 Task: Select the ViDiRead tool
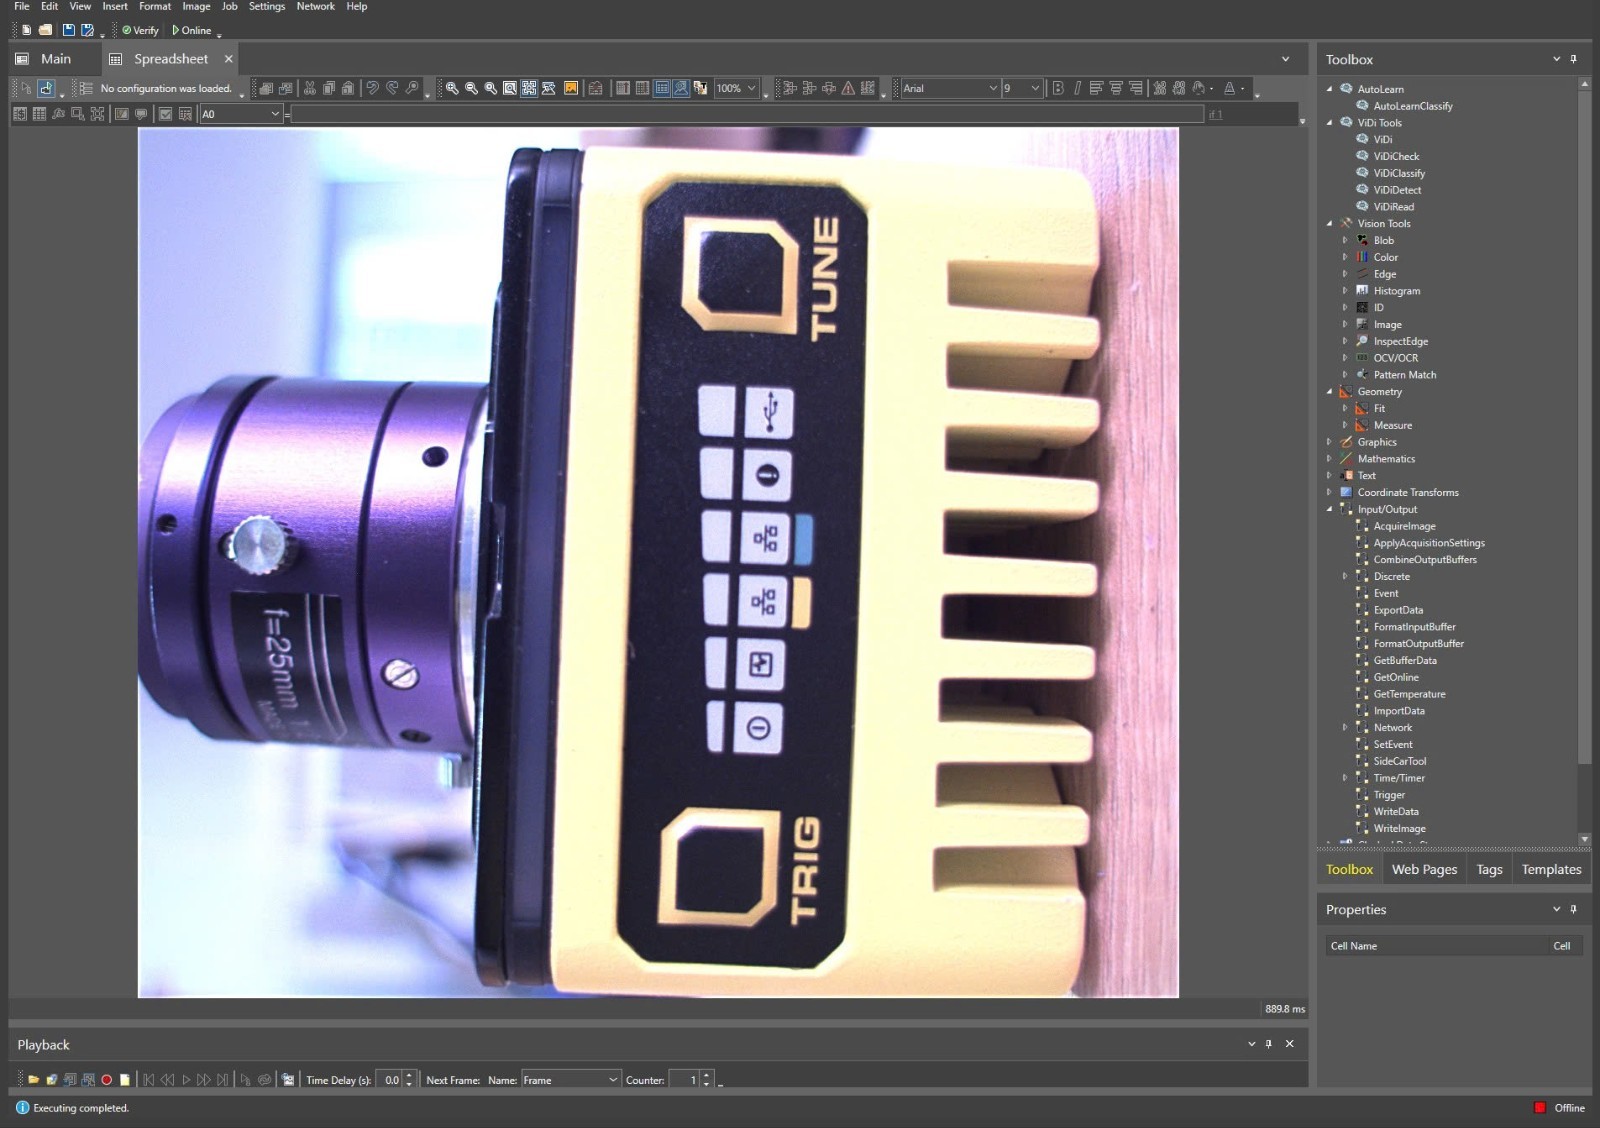(x=1393, y=207)
